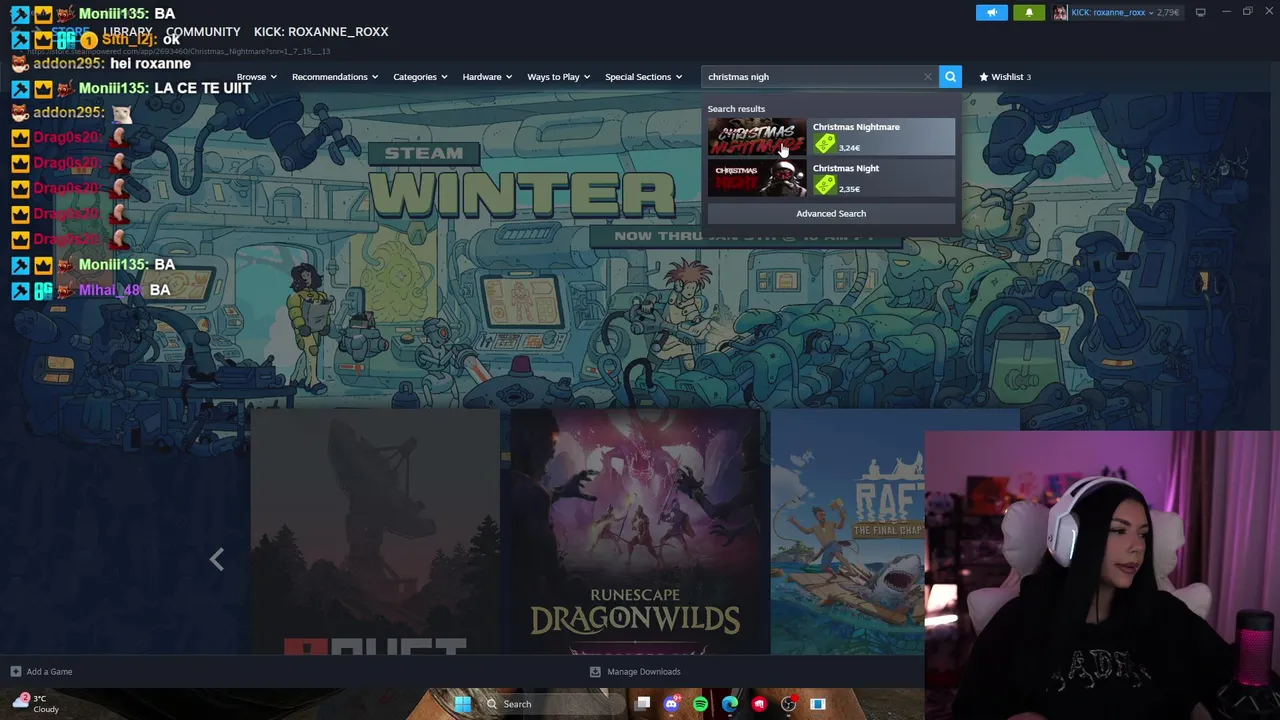
Task: Click the Manage Downloads label
Action: [x=643, y=671]
